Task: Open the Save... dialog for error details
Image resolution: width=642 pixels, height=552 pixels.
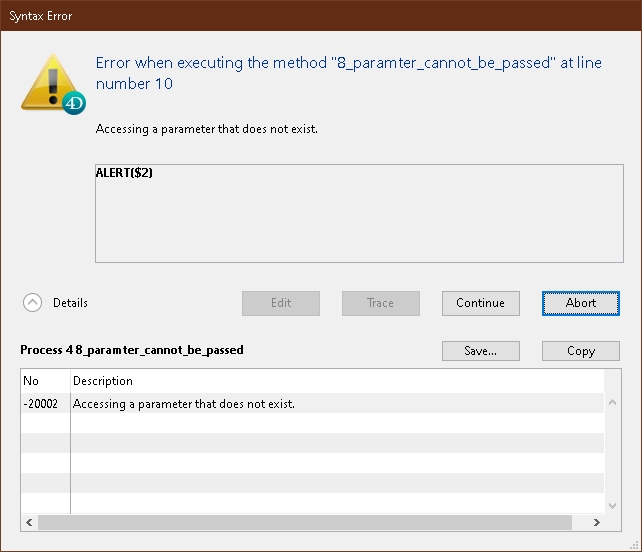Action: (x=480, y=351)
